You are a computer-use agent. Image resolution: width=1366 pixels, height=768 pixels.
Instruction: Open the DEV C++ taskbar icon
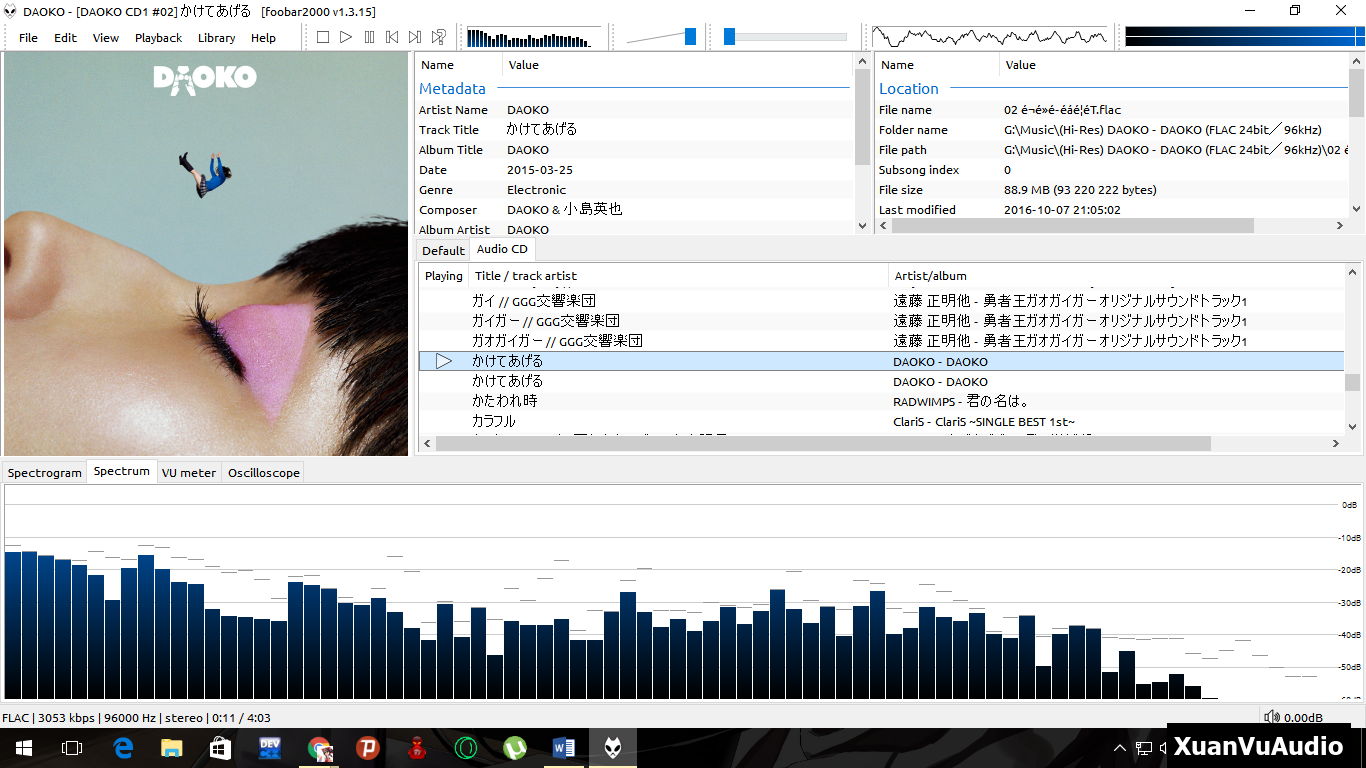coord(270,748)
